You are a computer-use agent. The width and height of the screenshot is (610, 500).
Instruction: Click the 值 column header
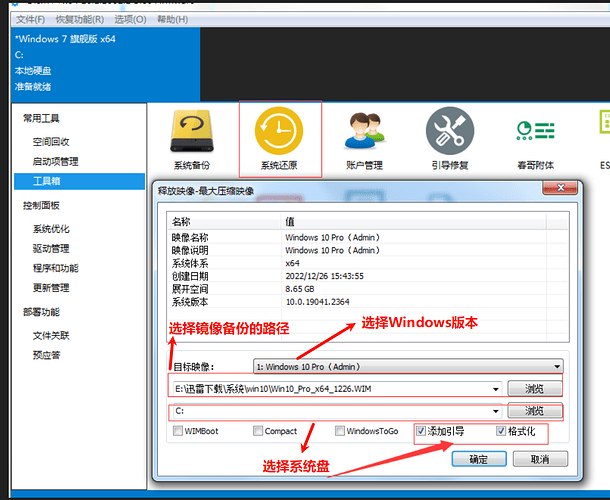(414, 222)
